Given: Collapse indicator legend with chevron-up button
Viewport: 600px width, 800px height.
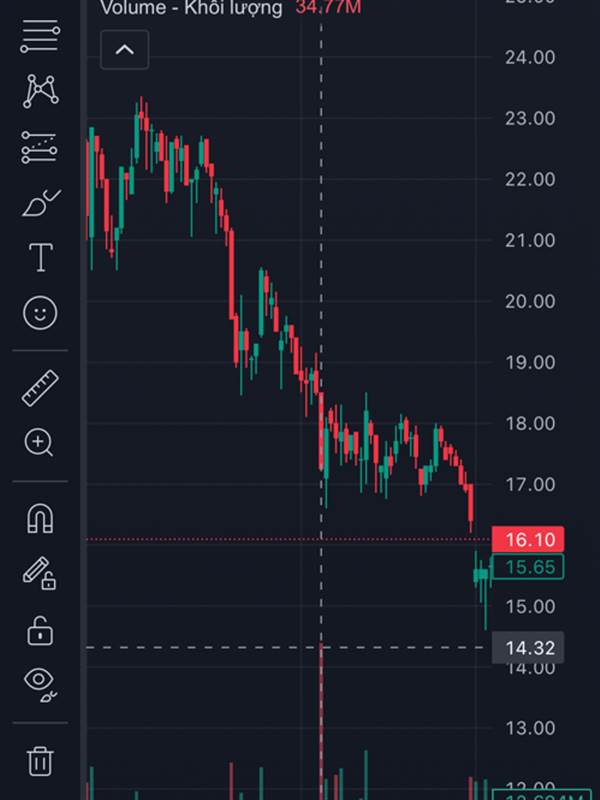Looking at the screenshot, I should point(124,49).
